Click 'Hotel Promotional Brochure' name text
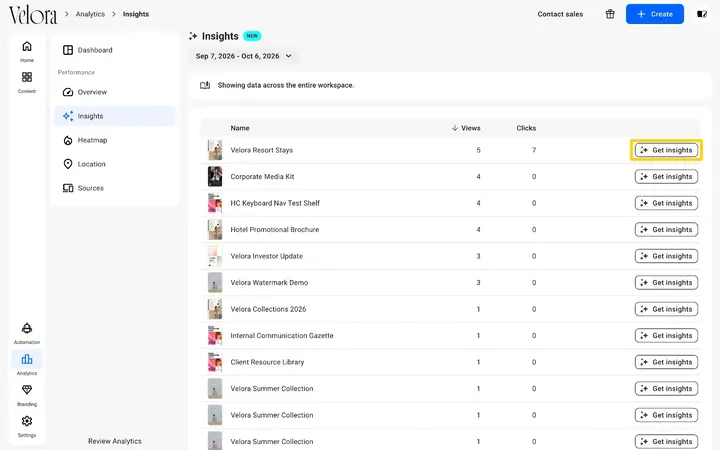720x450 pixels. tap(275, 230)
